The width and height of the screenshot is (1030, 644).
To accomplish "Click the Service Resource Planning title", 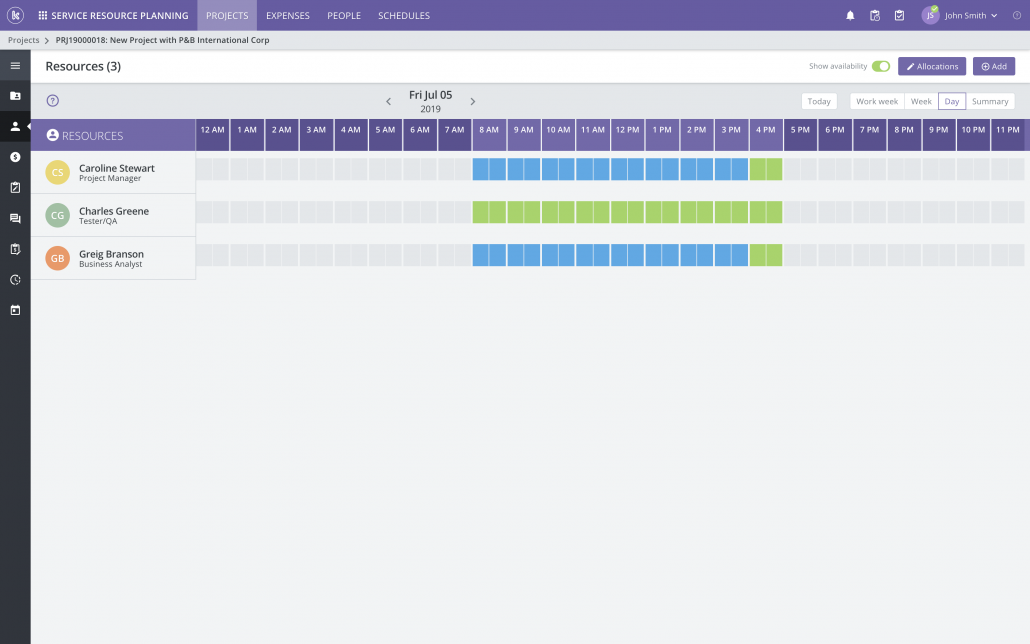I will tap(120, 15).
